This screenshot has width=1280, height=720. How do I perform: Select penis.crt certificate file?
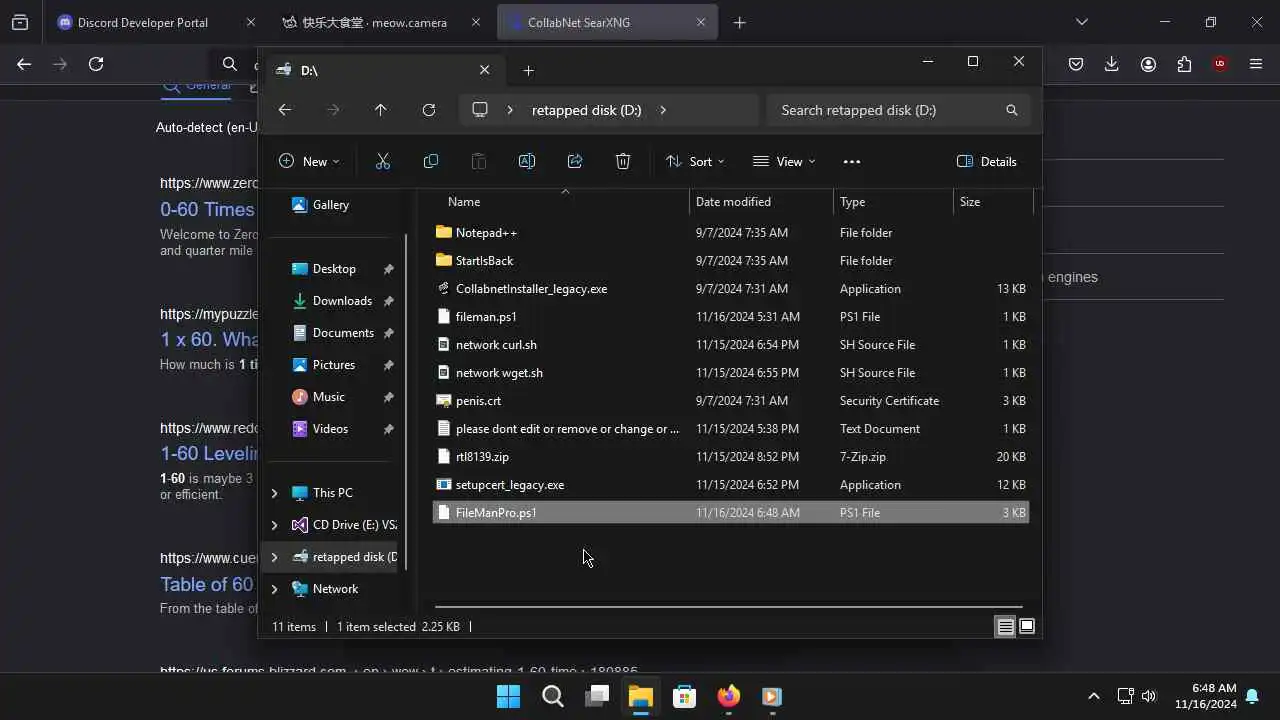(x=731, y=401)
